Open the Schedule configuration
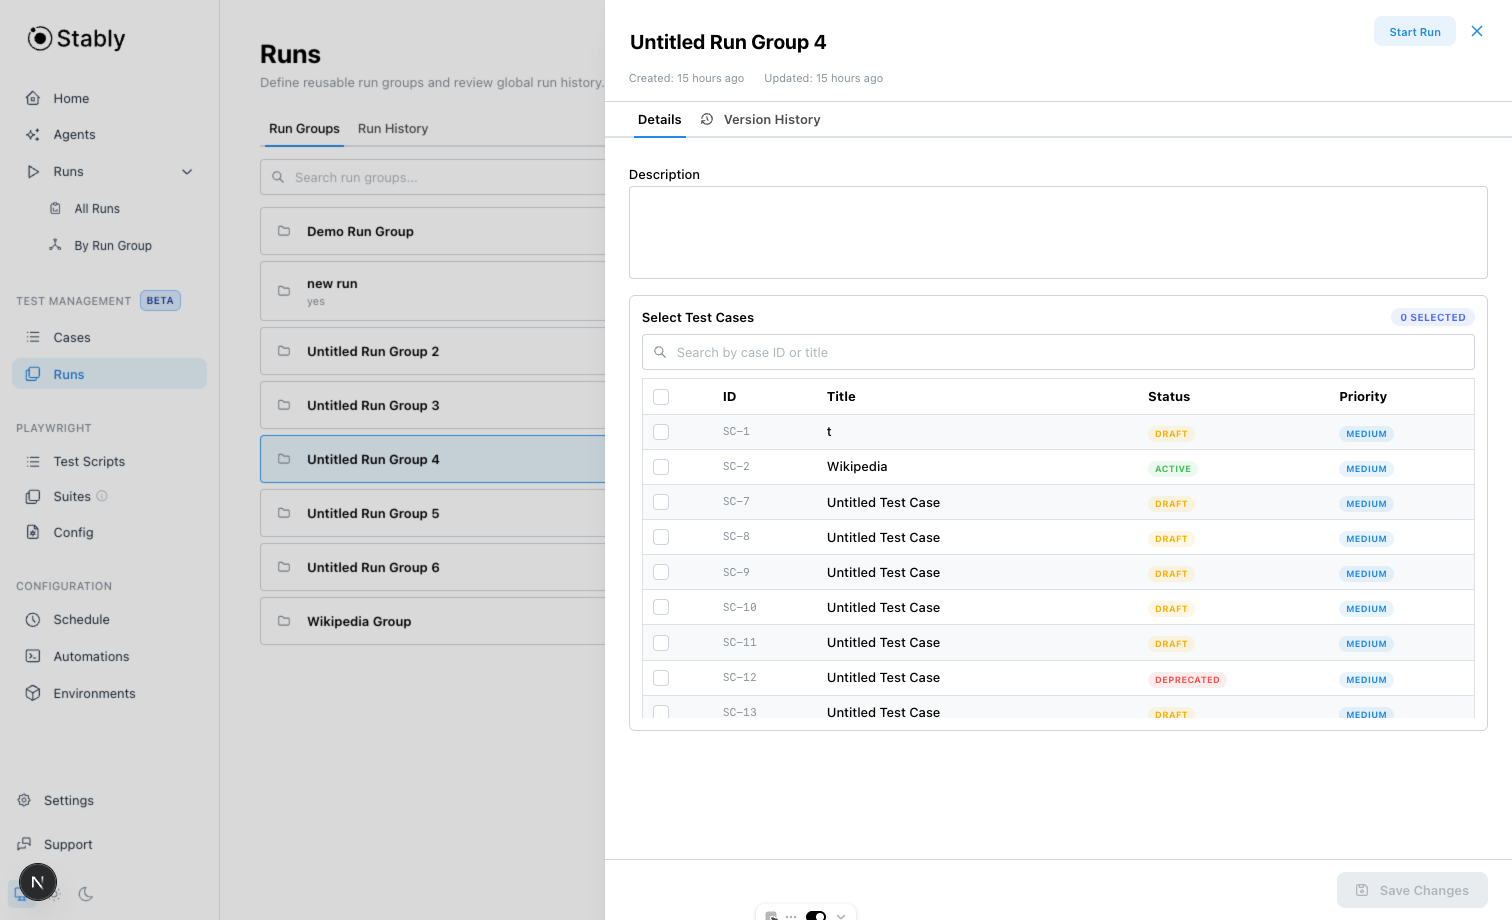 [82, 619]
